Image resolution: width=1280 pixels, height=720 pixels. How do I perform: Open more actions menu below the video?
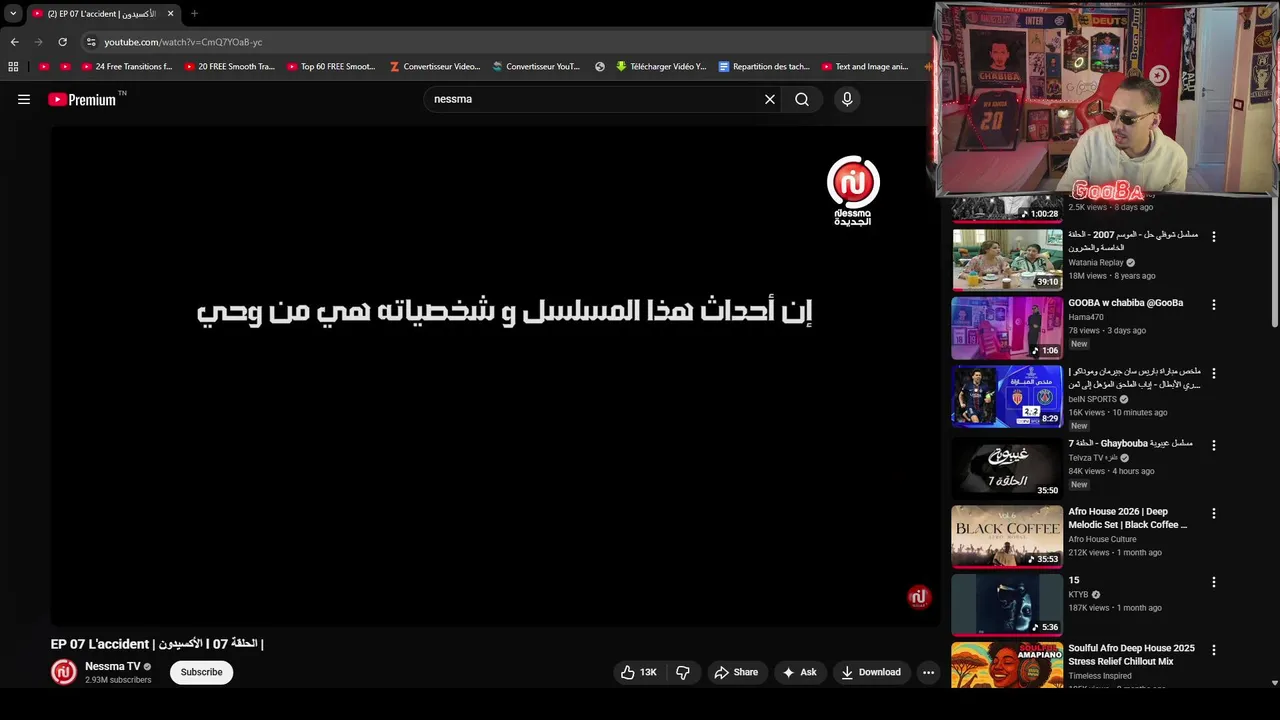(928, 672)
